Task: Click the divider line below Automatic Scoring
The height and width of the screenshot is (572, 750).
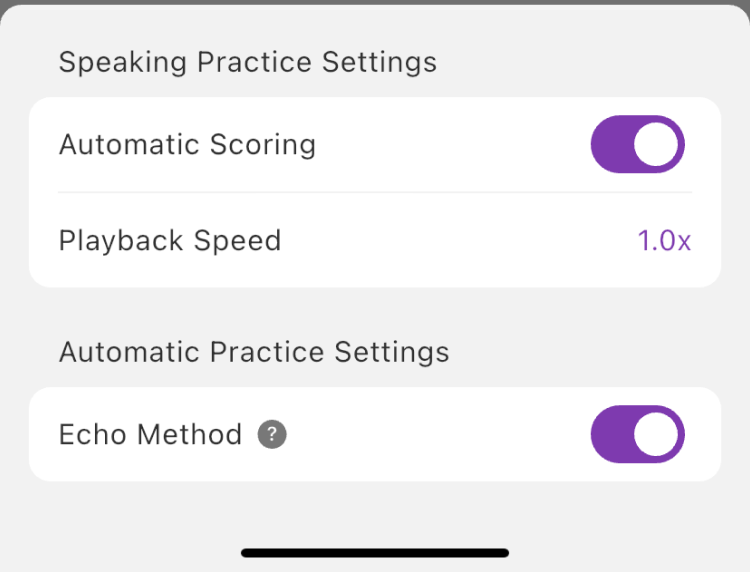Action: pyautogui.click(x=375, y=192)
